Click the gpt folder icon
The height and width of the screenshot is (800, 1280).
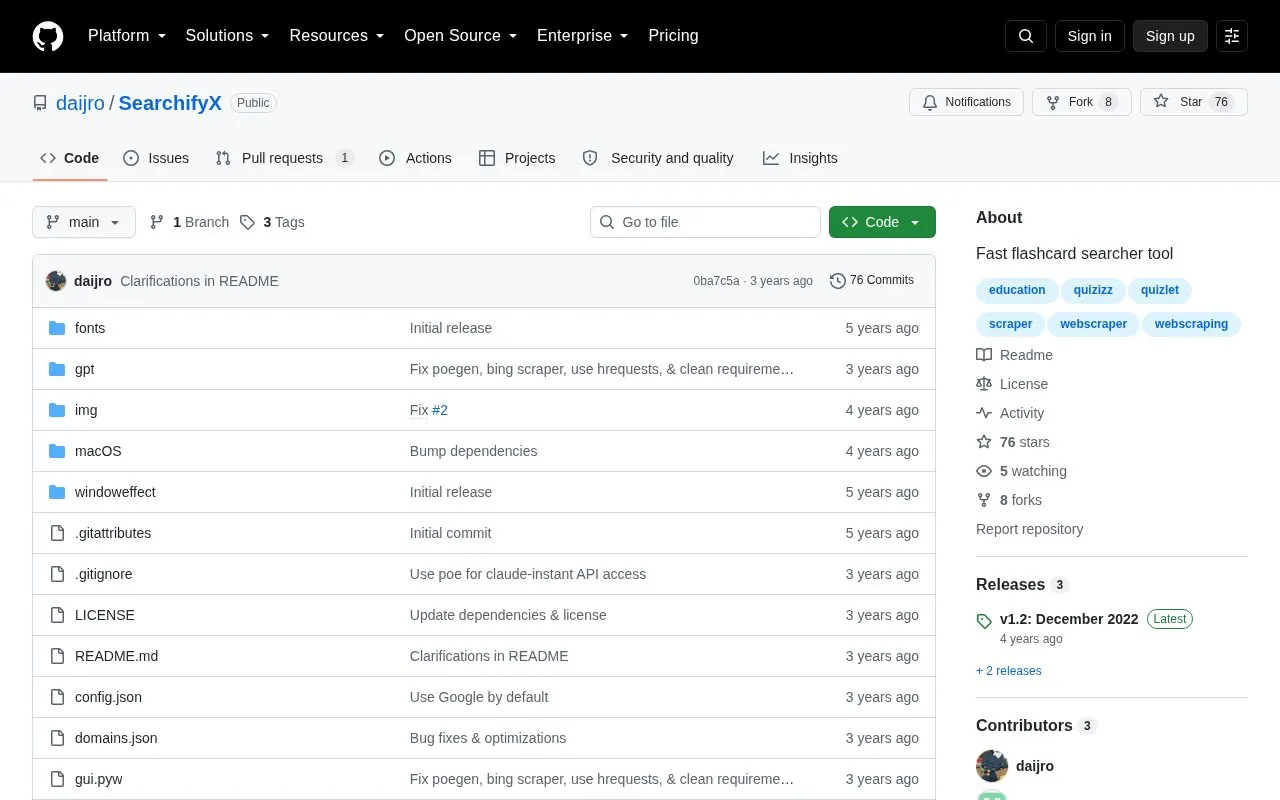(57, 369)
